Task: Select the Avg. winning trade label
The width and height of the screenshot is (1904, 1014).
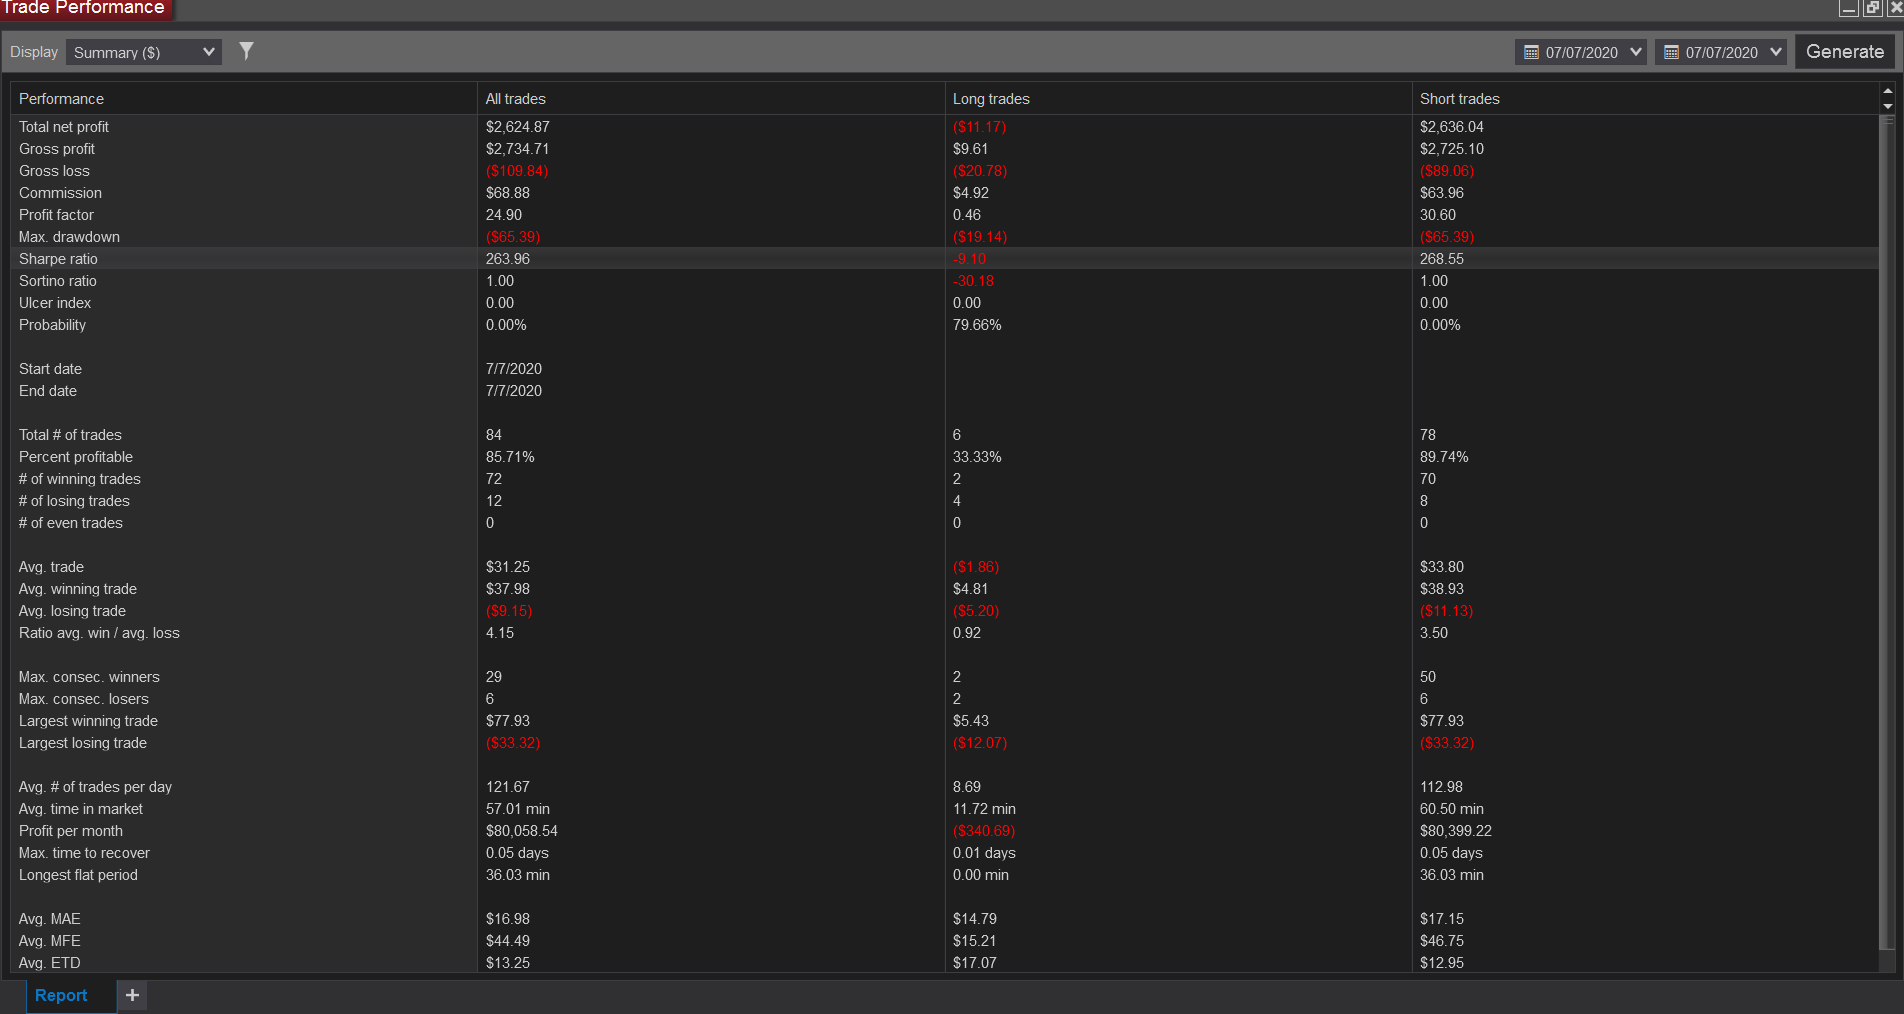Action: point(78,589)
